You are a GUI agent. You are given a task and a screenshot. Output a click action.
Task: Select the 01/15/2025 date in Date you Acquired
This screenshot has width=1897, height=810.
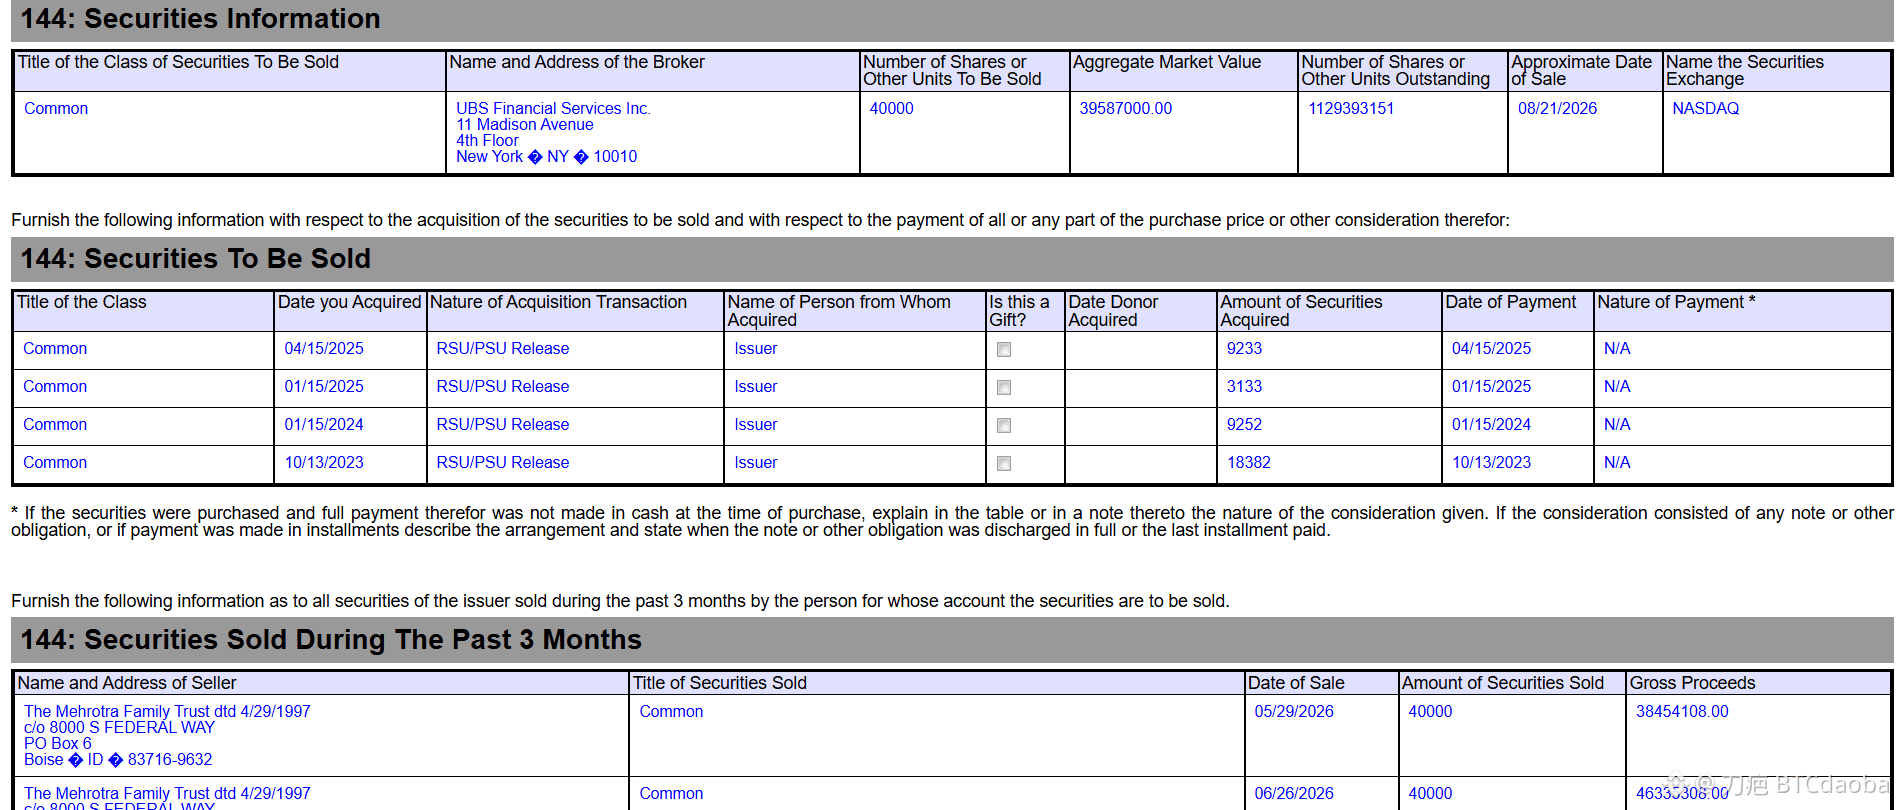324,386
